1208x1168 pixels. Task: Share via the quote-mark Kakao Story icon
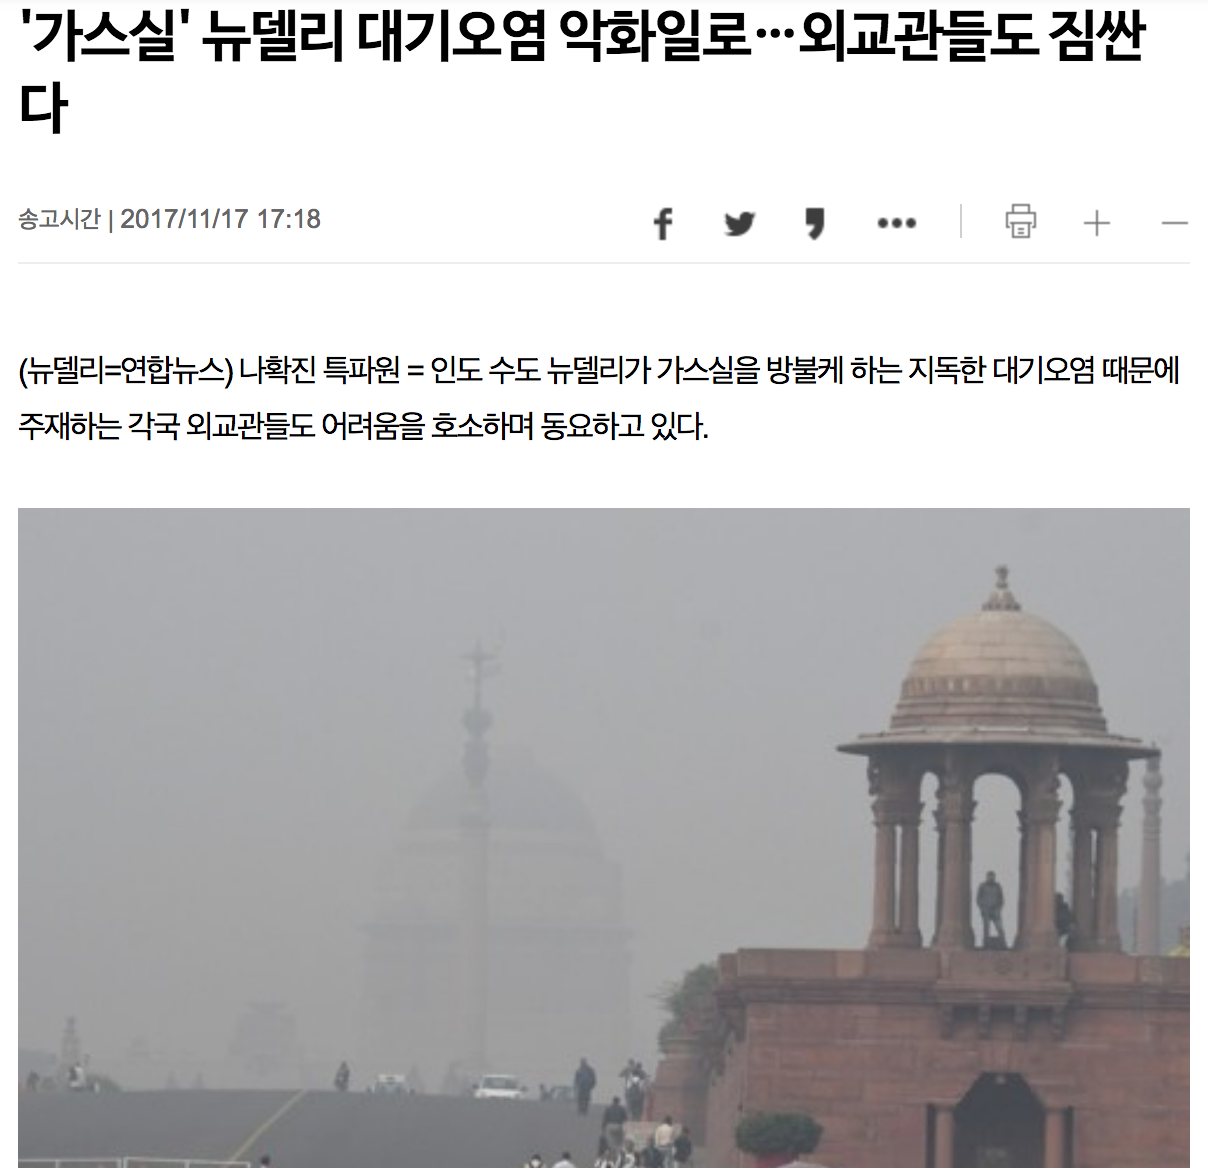[x=816, y=222]
